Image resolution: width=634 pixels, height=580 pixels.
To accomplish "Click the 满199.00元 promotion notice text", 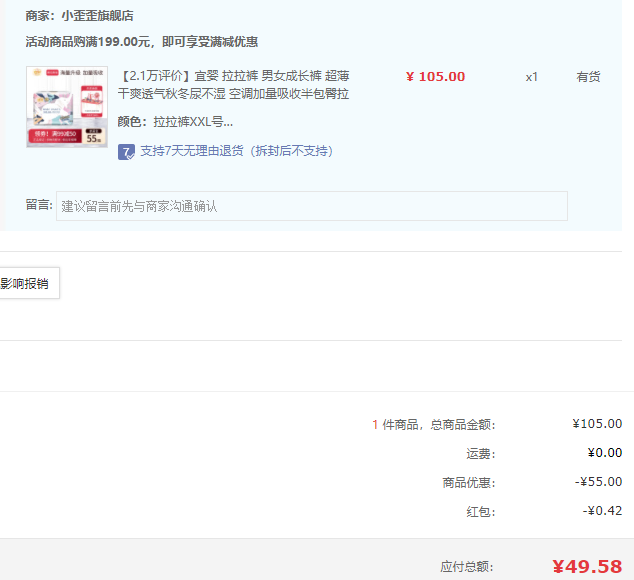I will pos(141,42).
